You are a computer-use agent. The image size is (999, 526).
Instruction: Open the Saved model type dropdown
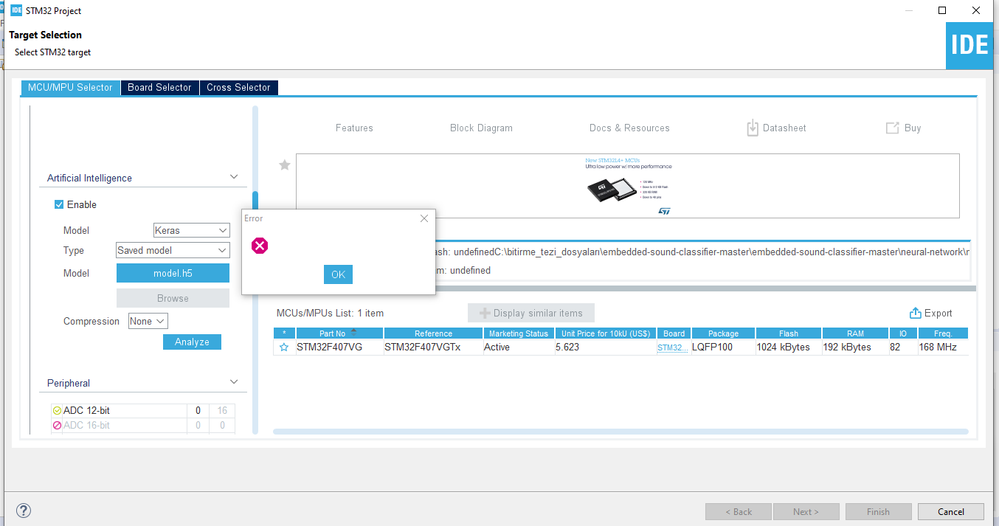(173, 250)
